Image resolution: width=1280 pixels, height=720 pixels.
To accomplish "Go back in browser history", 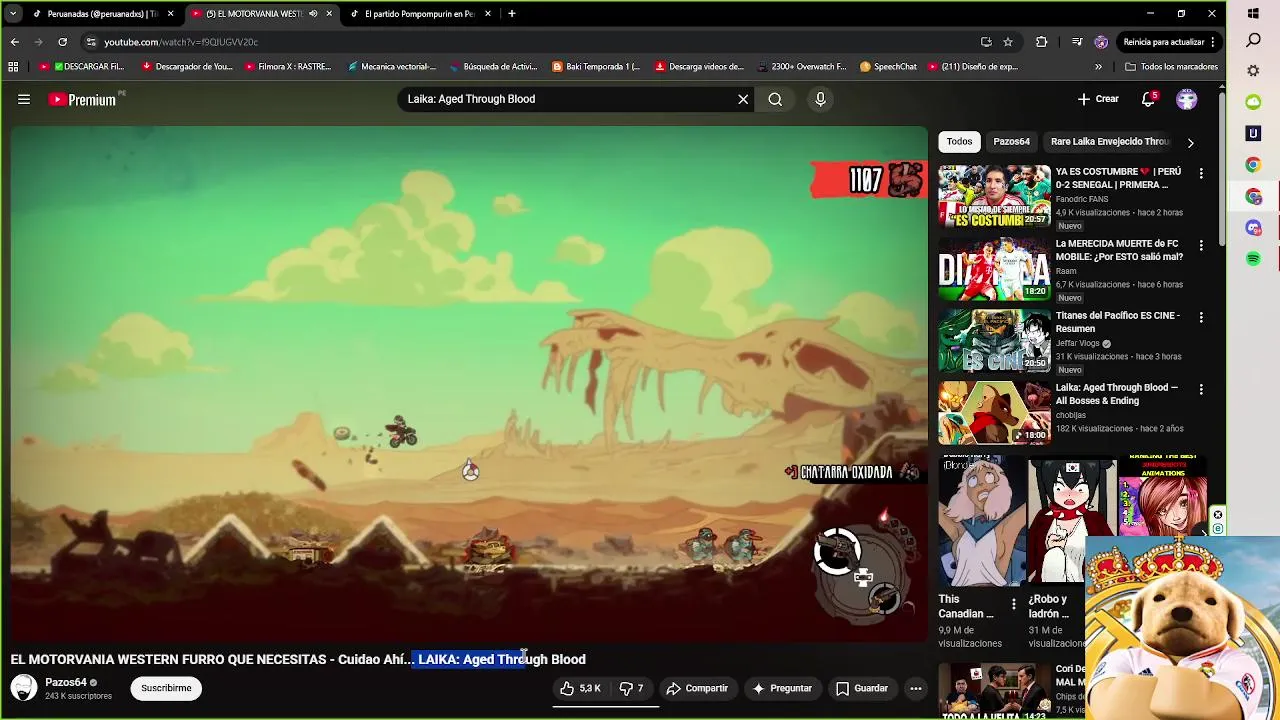I will point(14,42).
